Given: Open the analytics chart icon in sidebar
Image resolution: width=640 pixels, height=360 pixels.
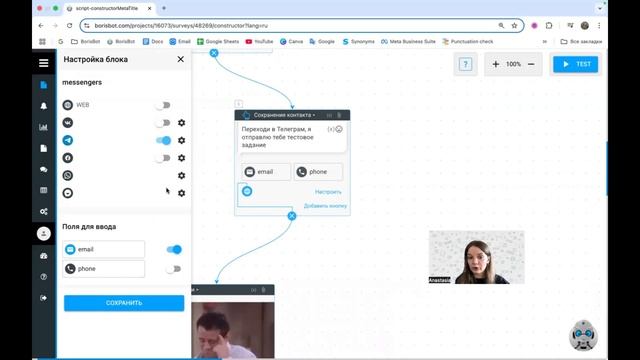Looking at the screenshot, I should [x=44, y=127].
